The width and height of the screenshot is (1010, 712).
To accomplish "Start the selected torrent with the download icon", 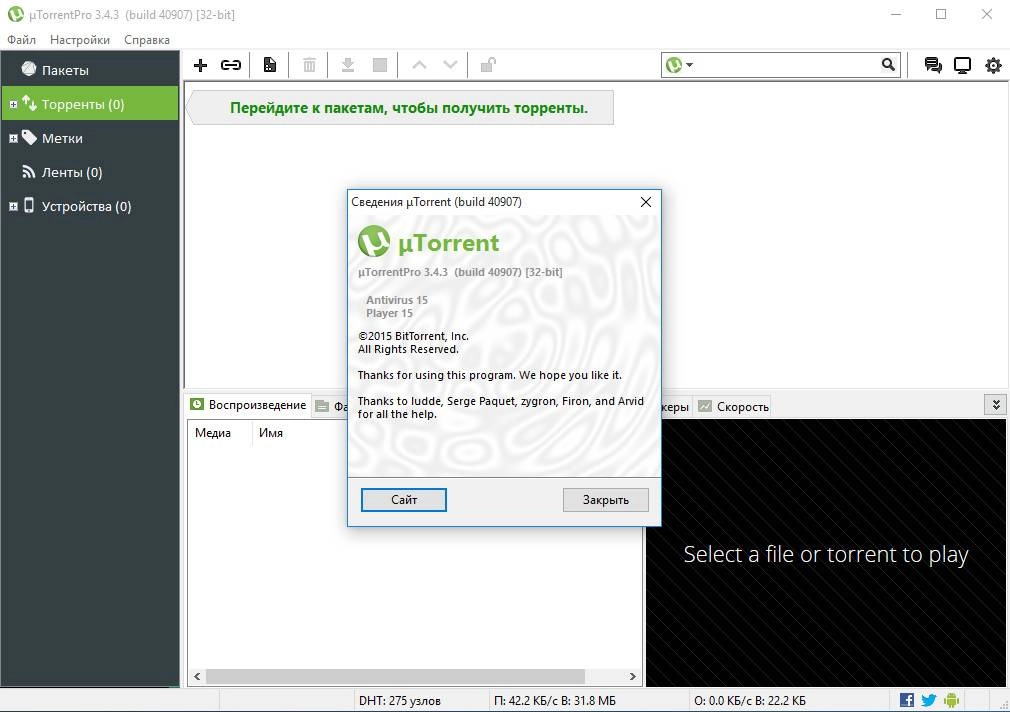I will [348, 65].
